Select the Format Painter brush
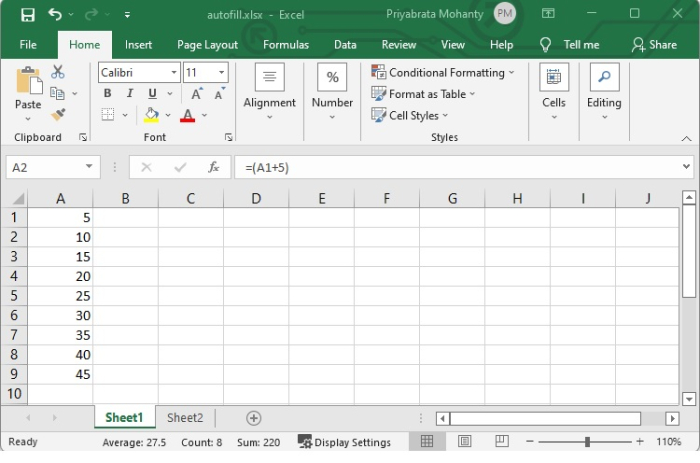The height and width of the screenshot is (463, 700). point(58,114)
